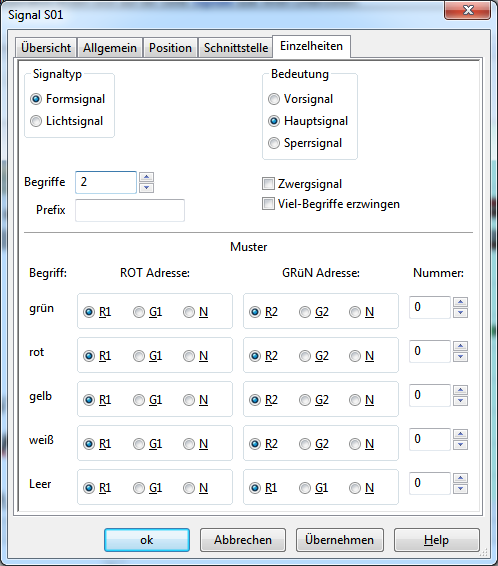Increment the grün row Nummer spinner
The height and width of the screenshot is (566, 498).
pos(460,302)
